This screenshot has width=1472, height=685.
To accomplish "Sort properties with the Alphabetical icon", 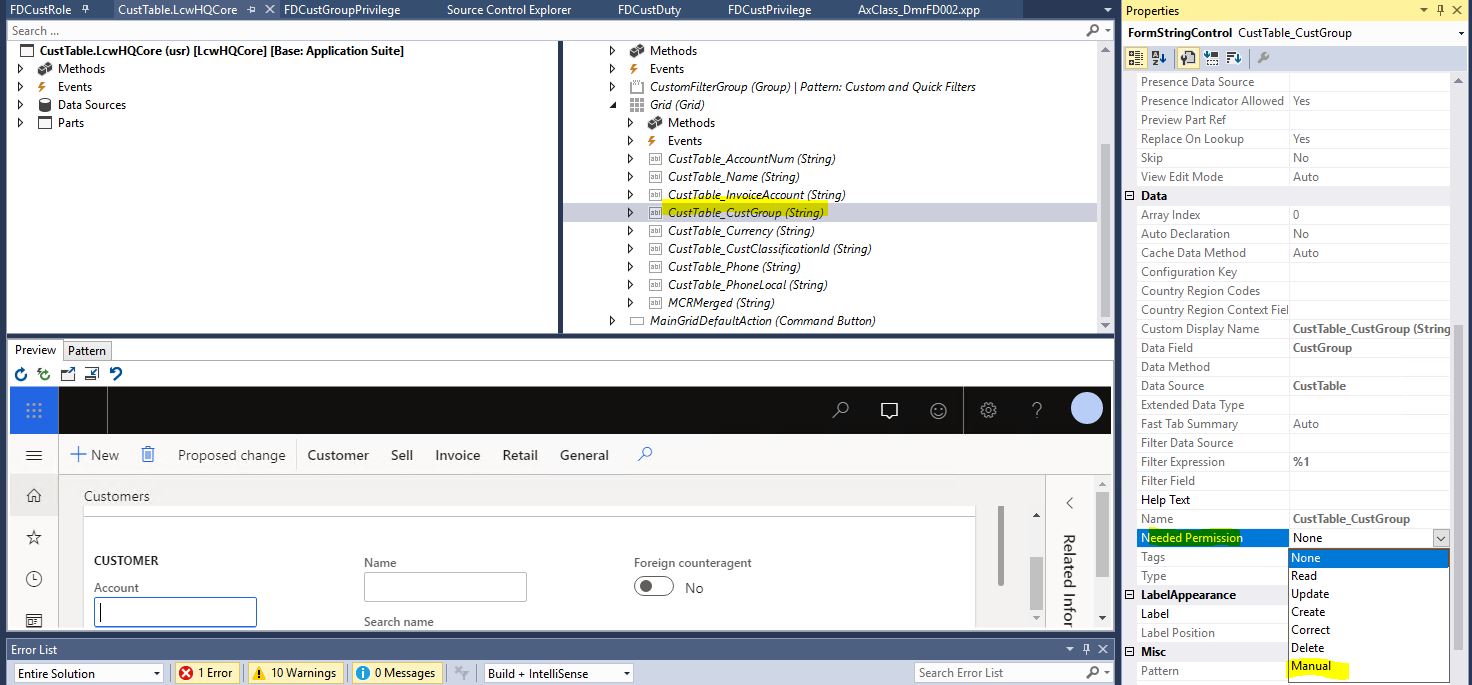I will [x=1158, y=58].
